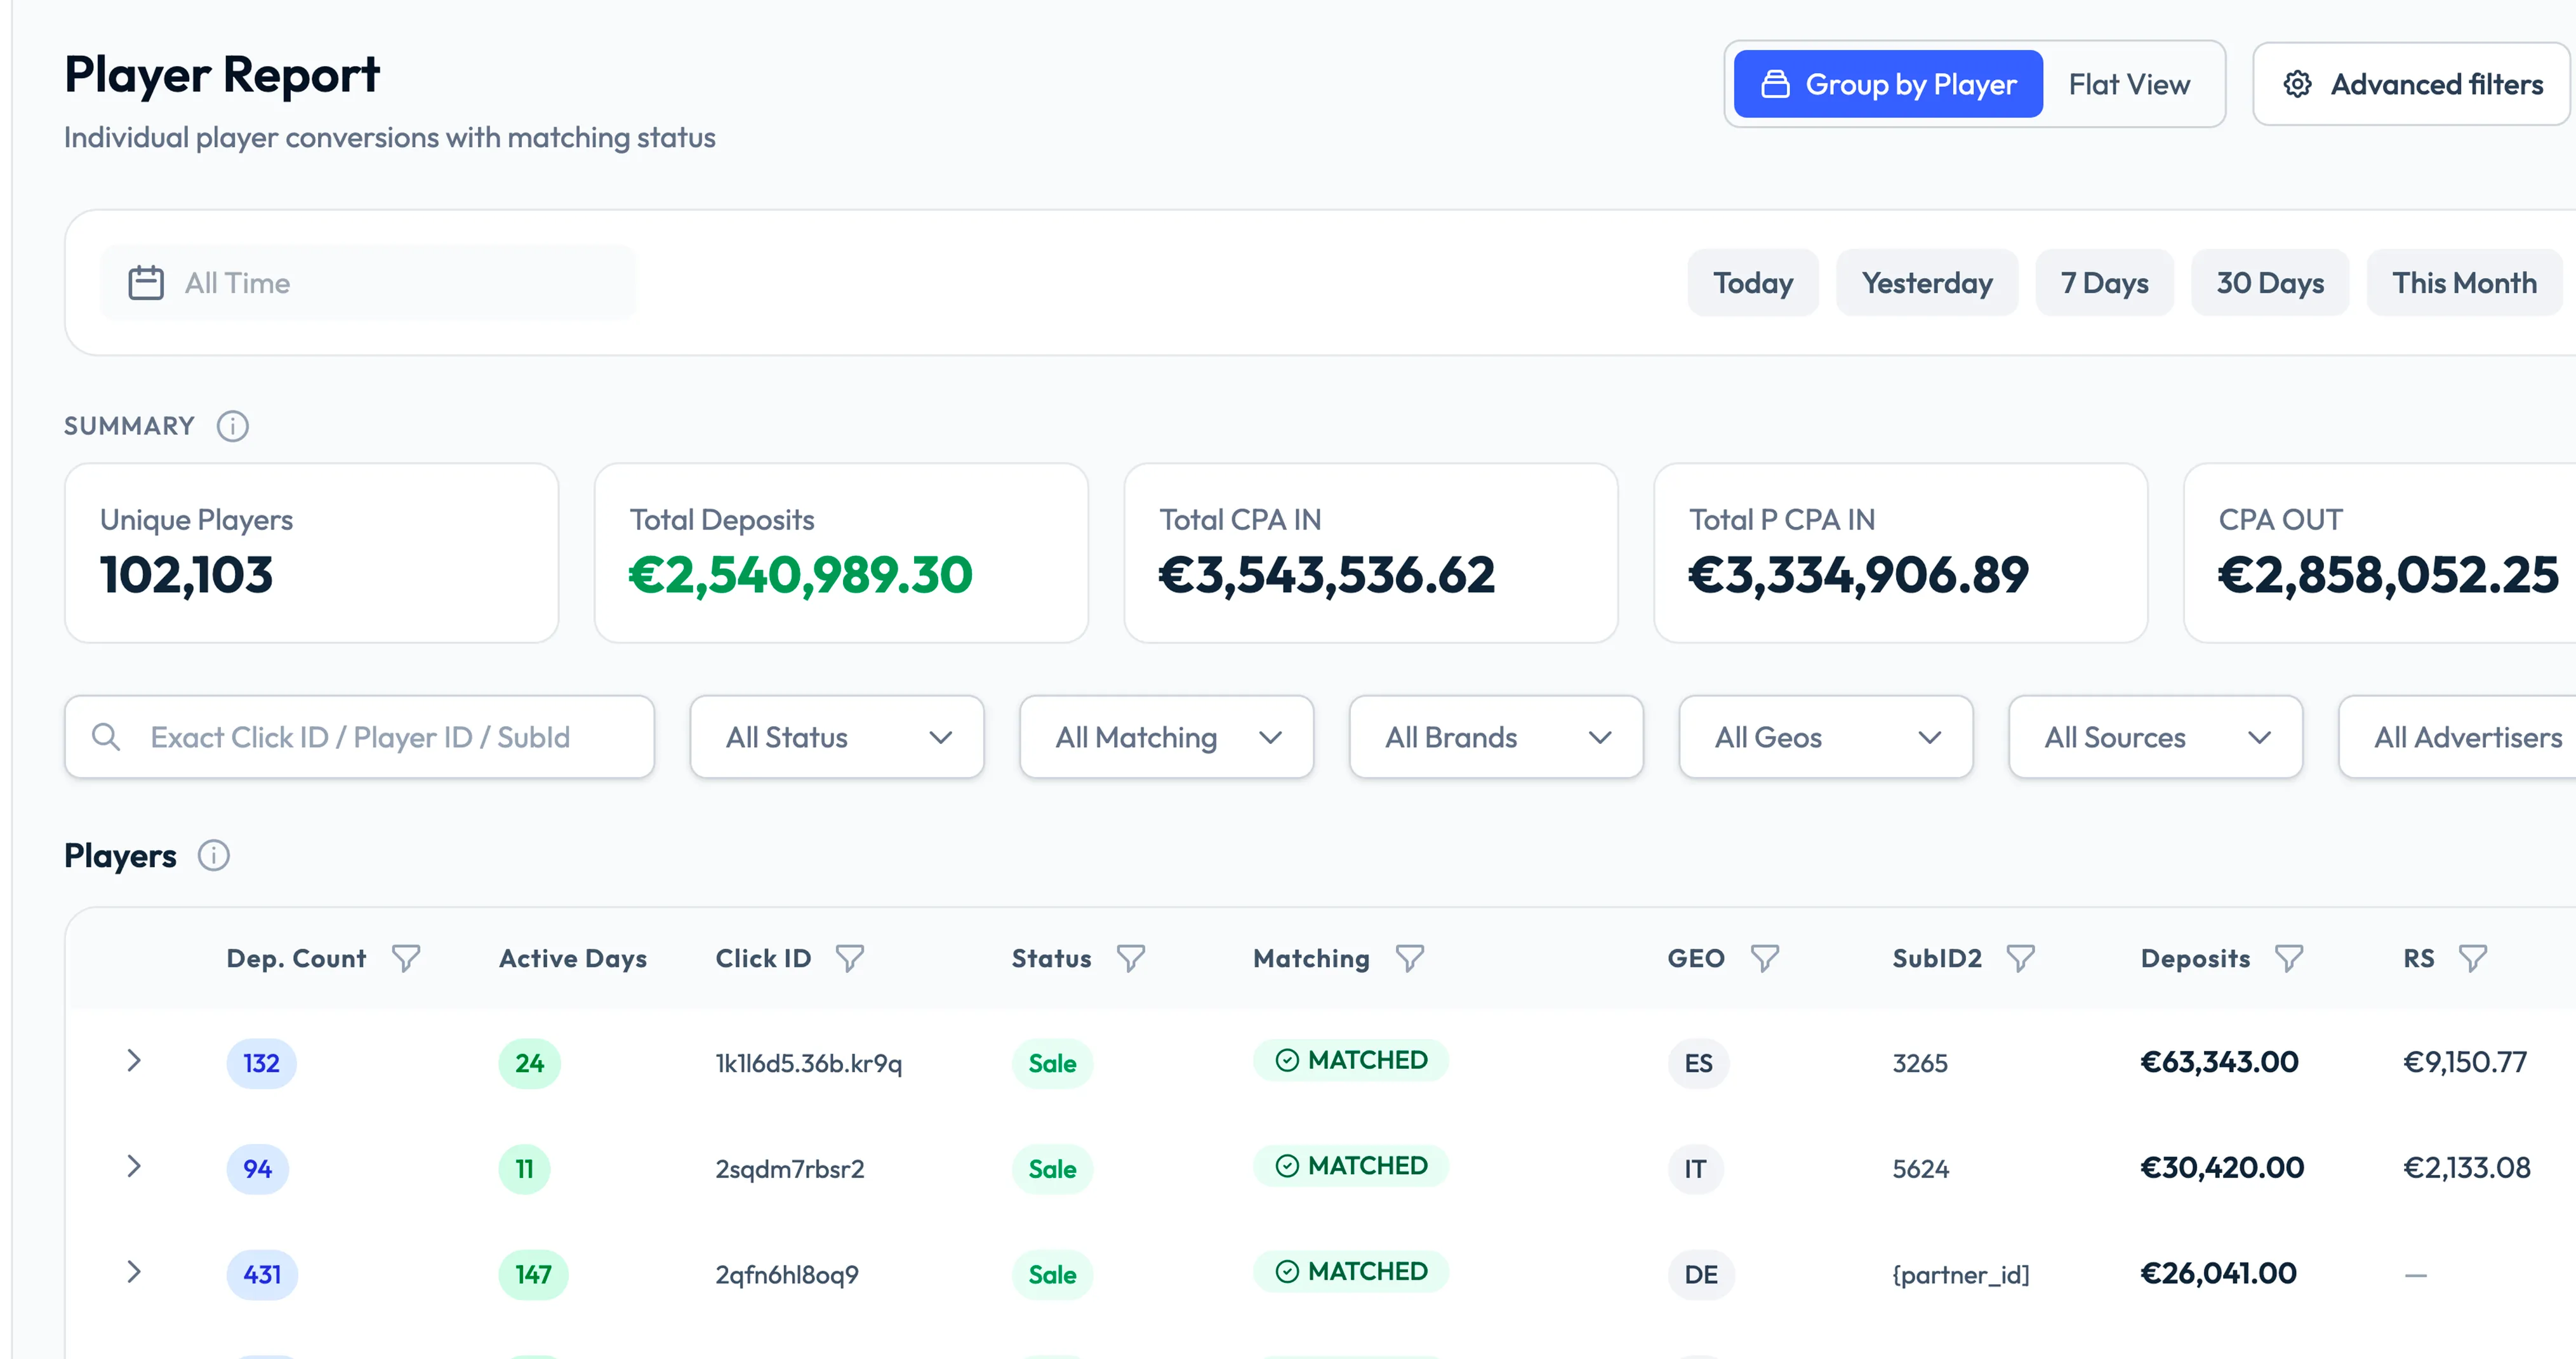Expand the row with Click ID 2qfn6hl8oq9

click(134, 1272)
